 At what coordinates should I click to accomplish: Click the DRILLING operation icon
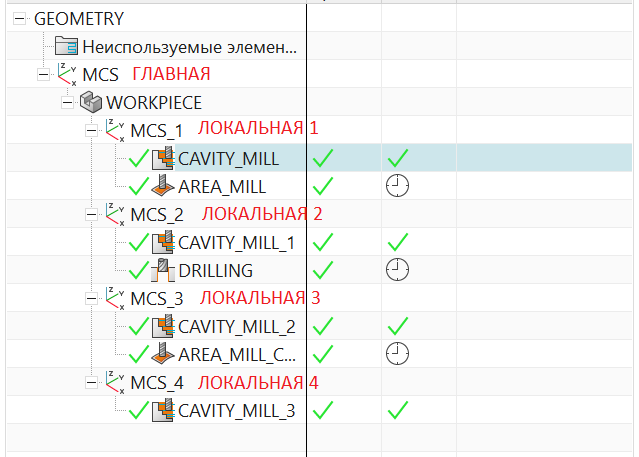(x=163, y=270)
